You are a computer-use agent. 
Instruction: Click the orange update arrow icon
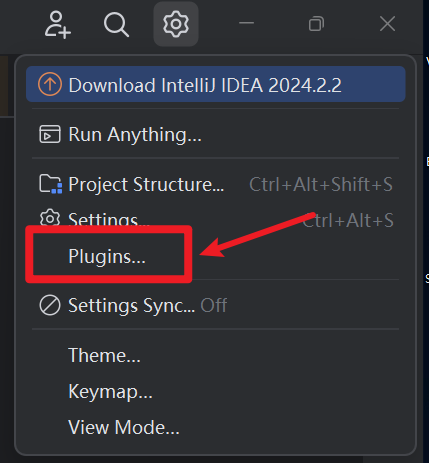coord(50,84)
